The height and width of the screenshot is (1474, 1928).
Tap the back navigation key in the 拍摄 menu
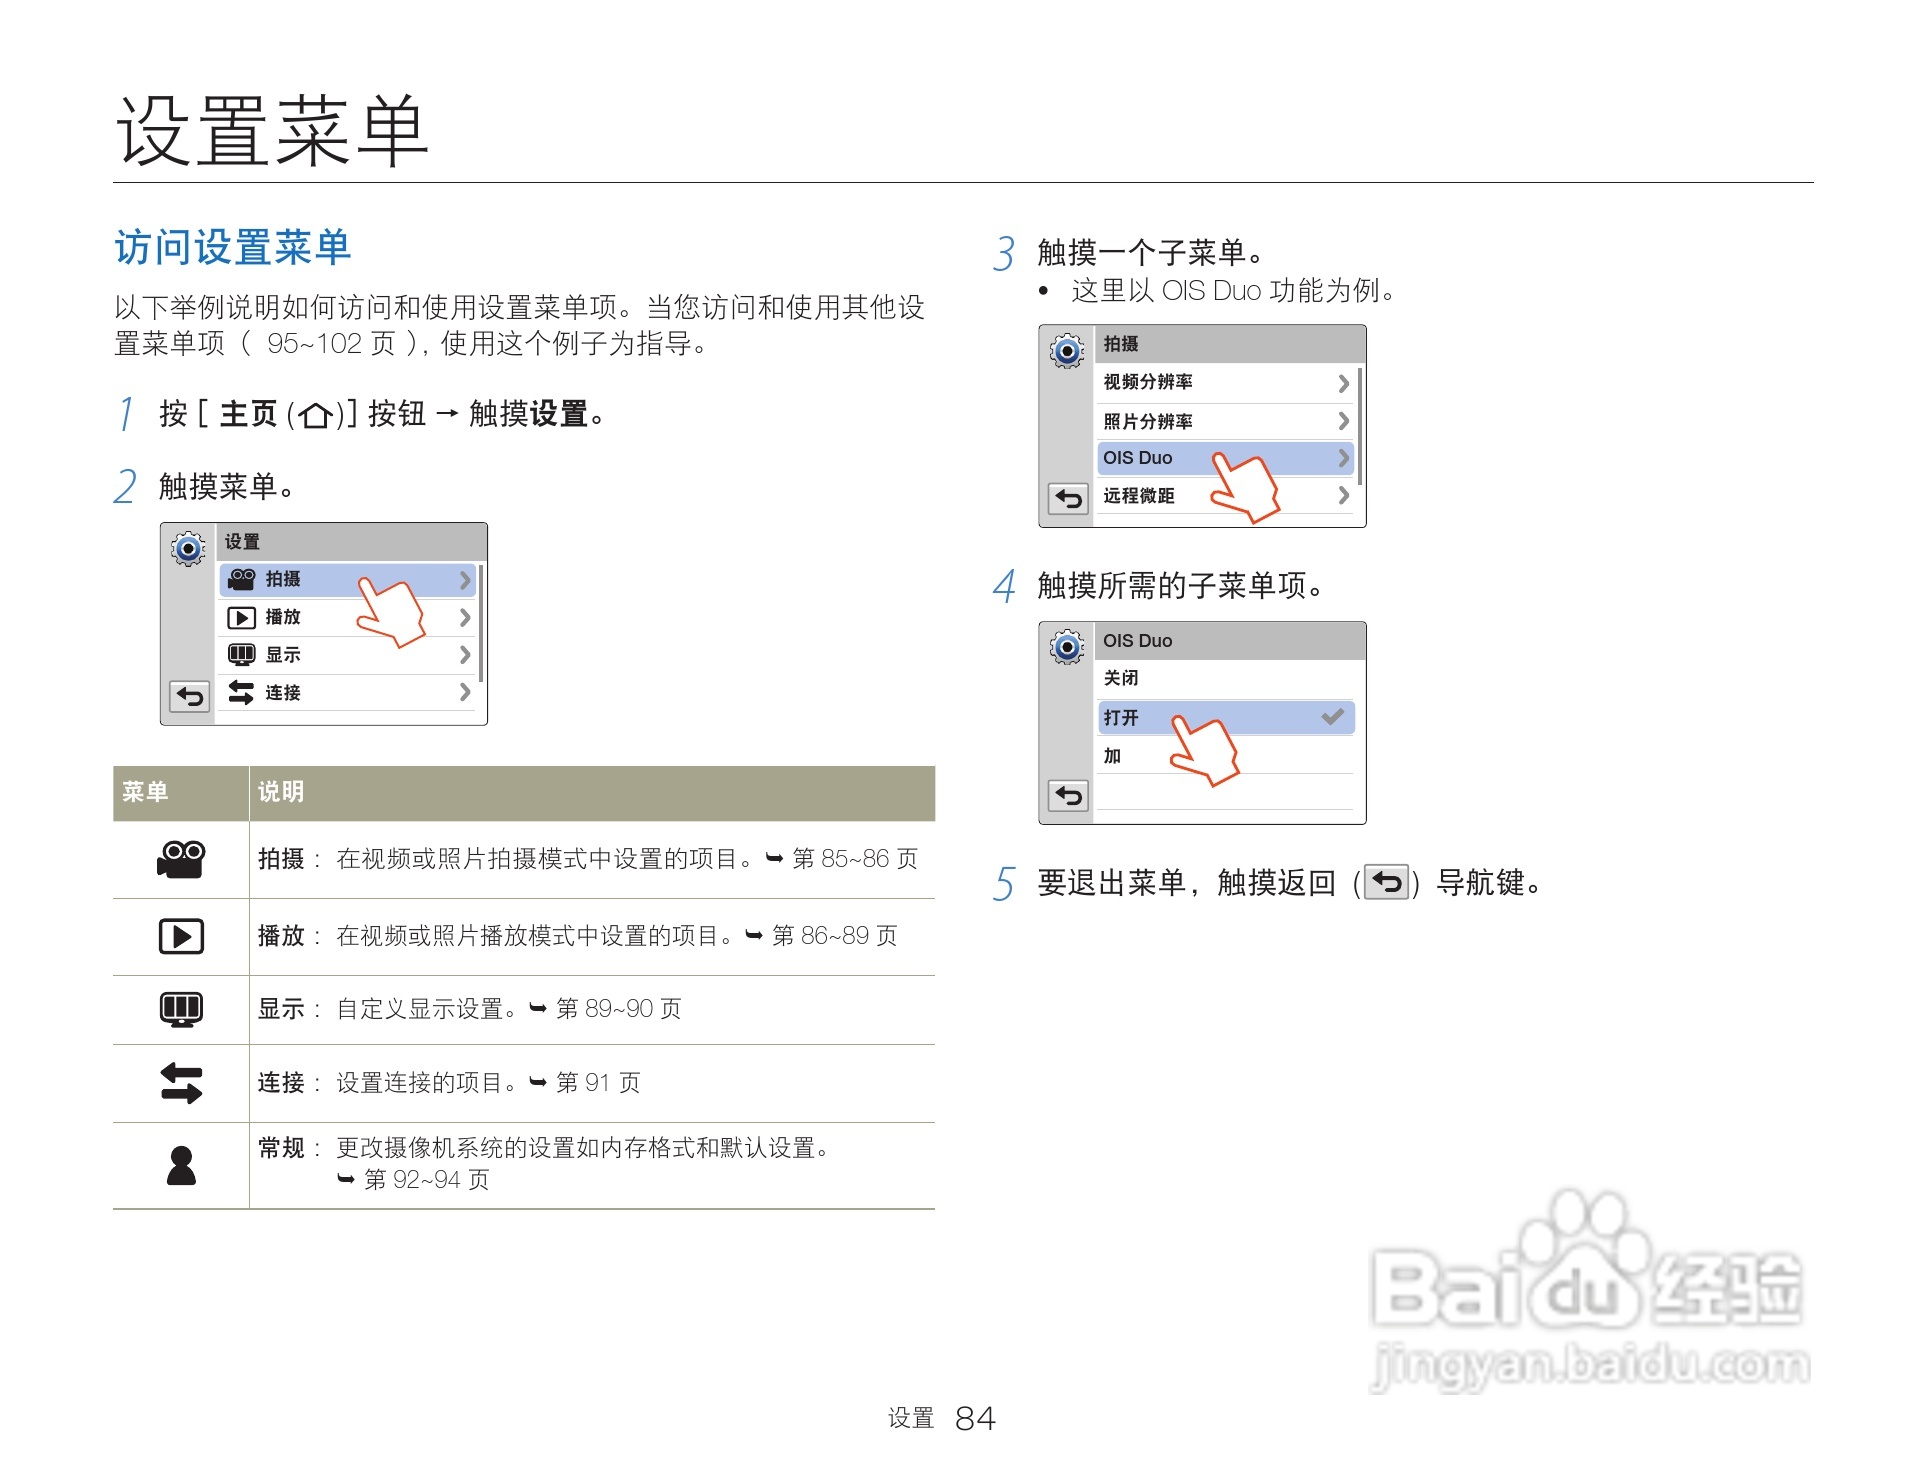tap(1067, 500)
